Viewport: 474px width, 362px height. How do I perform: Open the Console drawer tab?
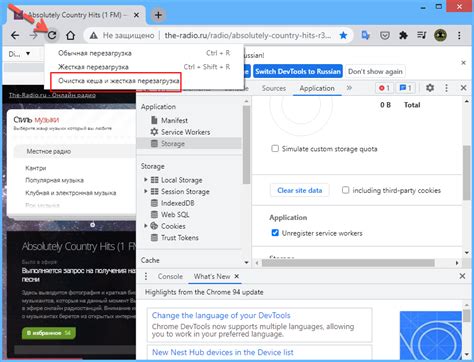[x=170, y=276]
